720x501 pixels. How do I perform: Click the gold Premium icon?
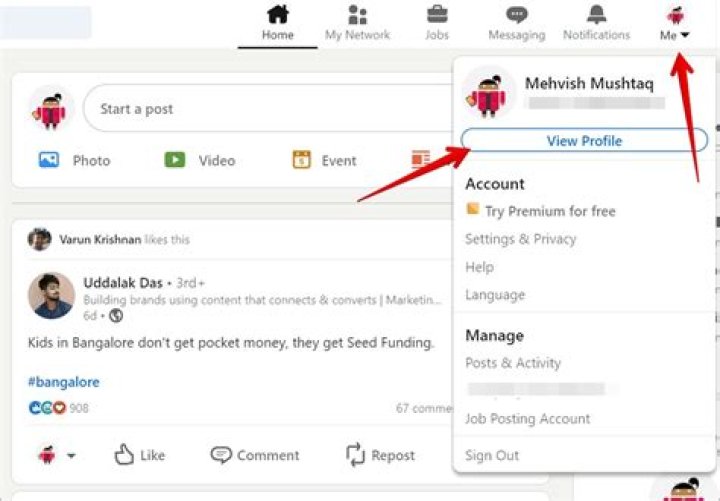(472, 209)
